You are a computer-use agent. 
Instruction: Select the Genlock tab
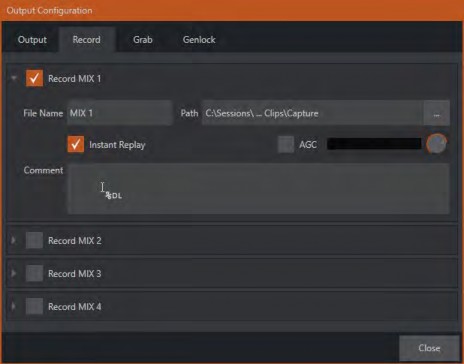(199, 40)
